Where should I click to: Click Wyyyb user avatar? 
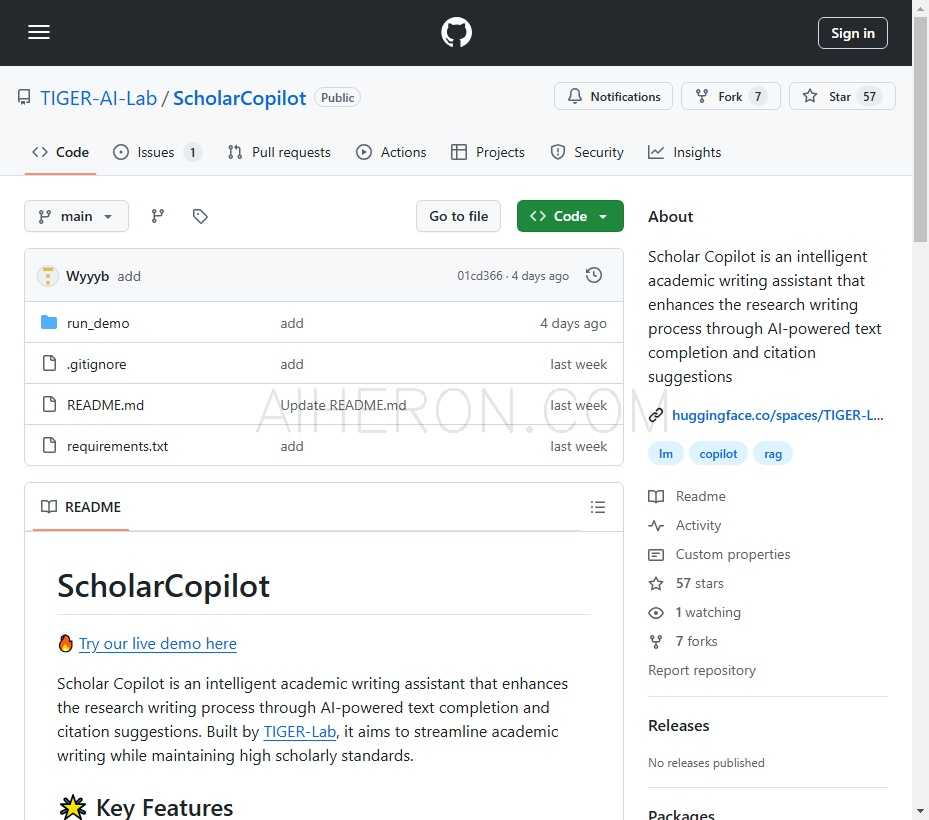[x=48, y=276]
